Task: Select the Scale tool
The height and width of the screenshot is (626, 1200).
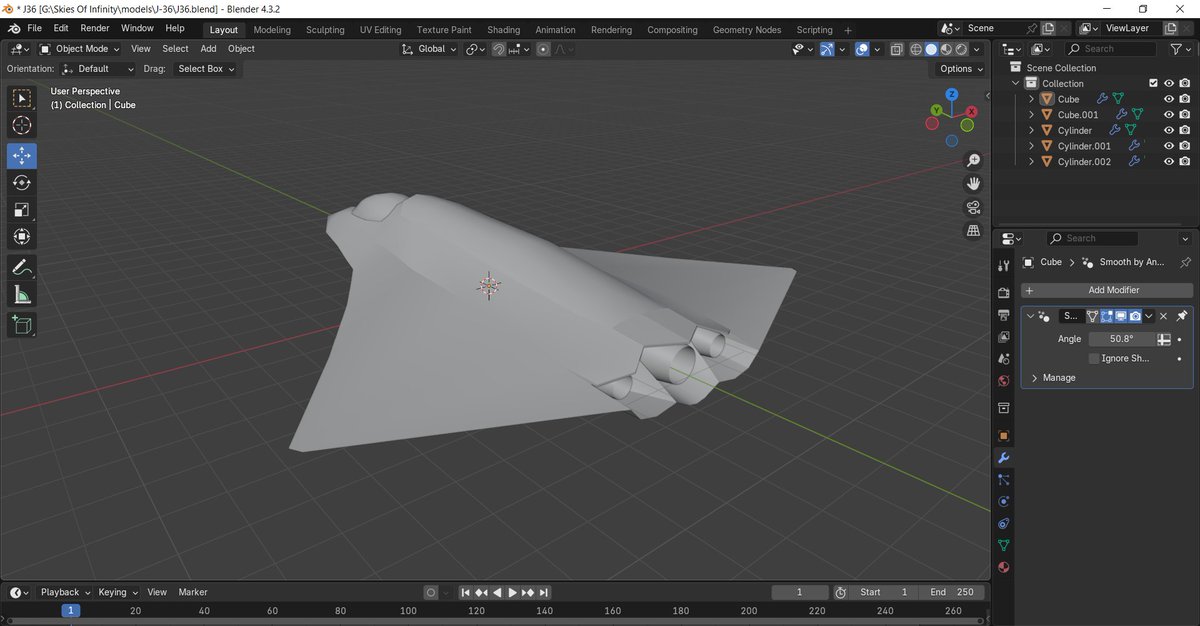Action: [x=21, y=209]
